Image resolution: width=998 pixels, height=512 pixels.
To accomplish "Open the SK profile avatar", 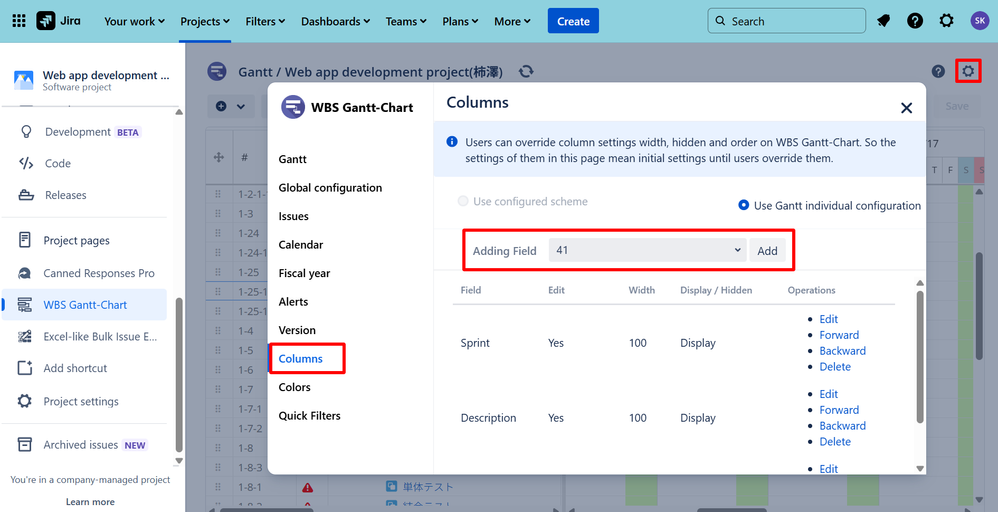I will (980, 21).
